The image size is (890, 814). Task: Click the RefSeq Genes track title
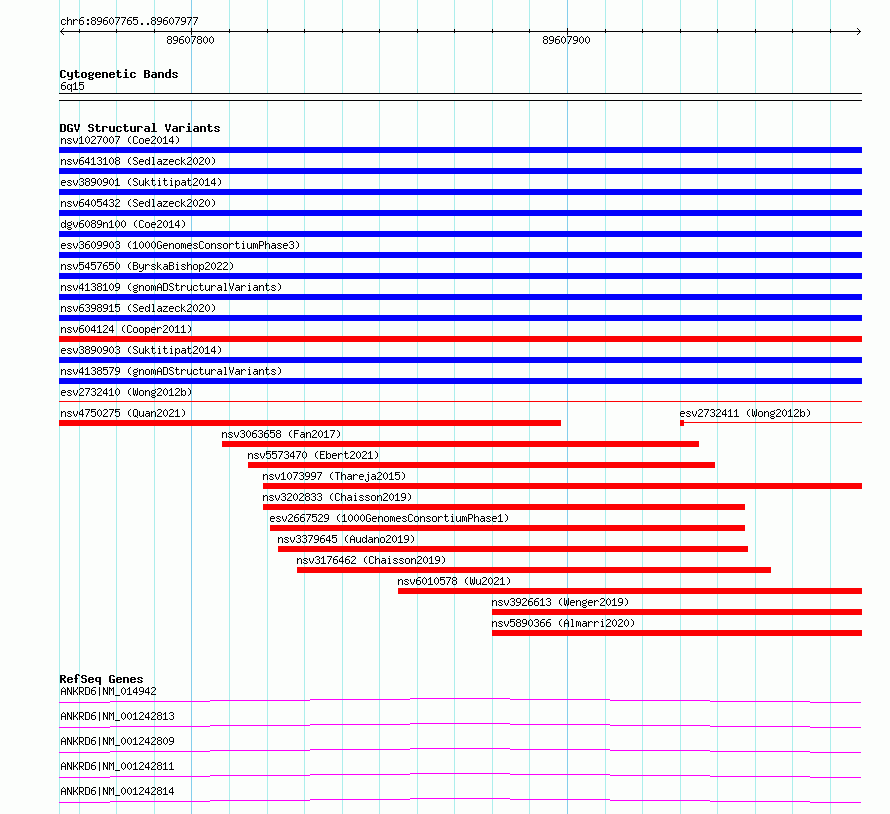101,679
